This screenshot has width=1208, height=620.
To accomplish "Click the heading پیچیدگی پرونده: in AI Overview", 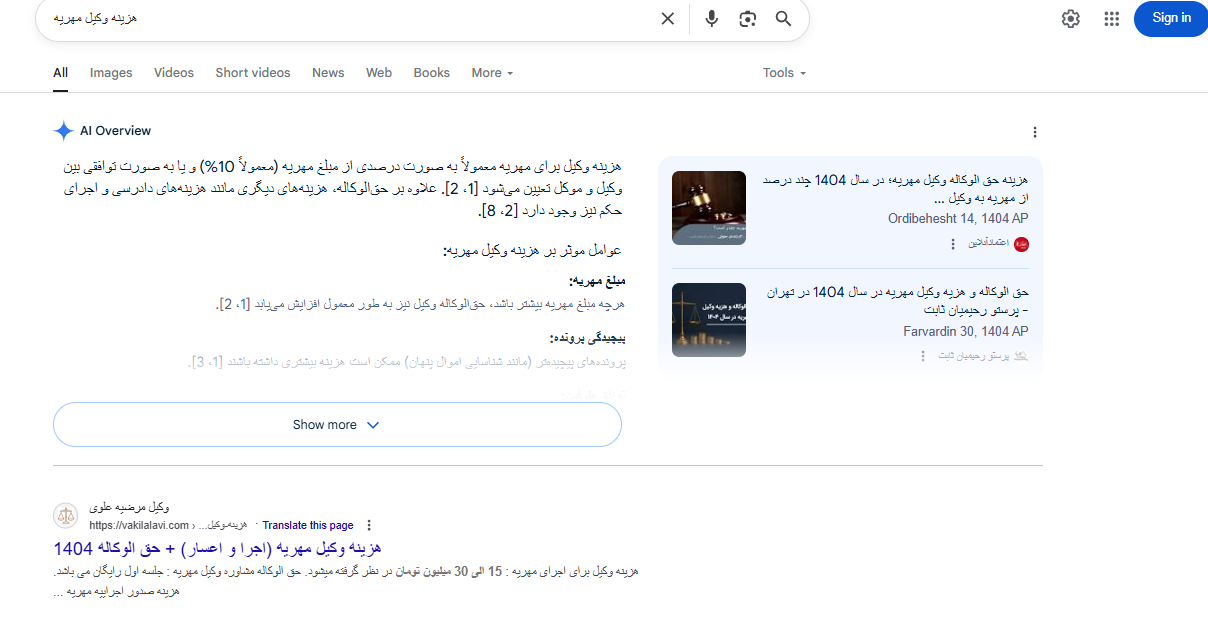I will tap(587, 339).
